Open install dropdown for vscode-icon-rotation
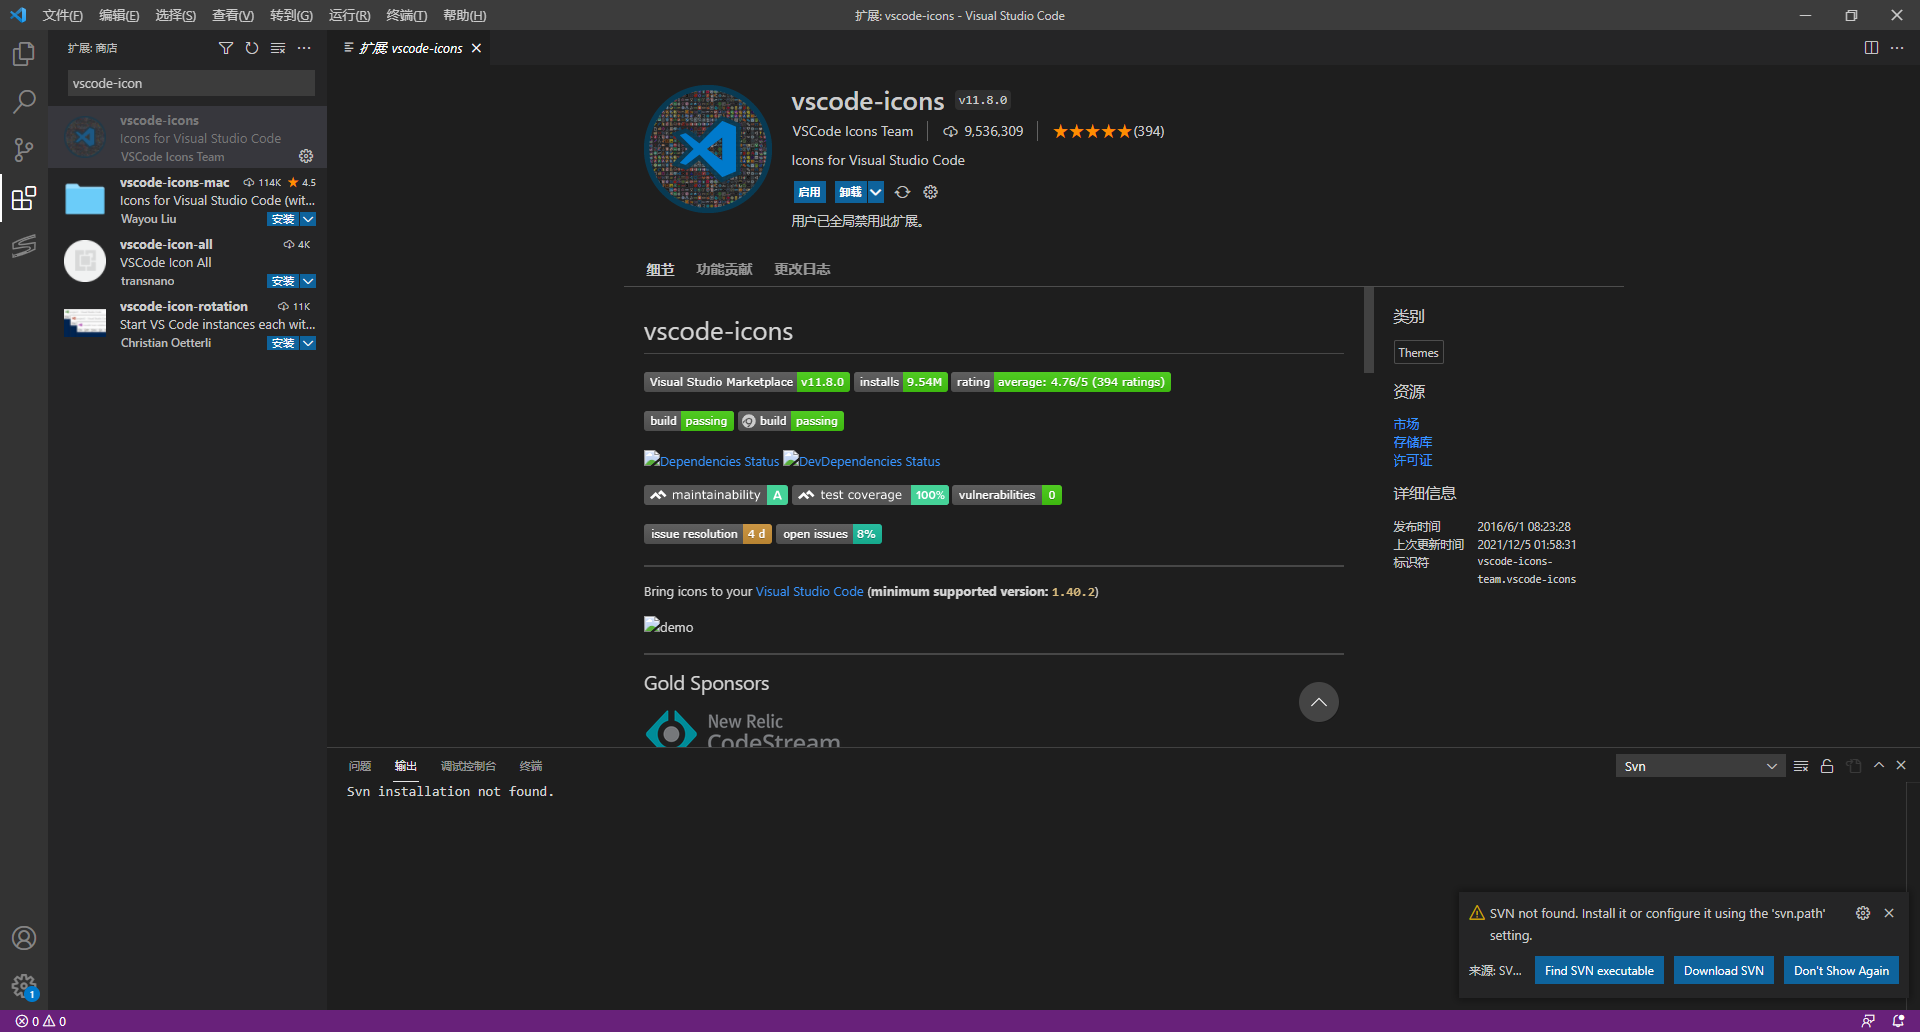The image size is (1920, 1032). [308, 343]
